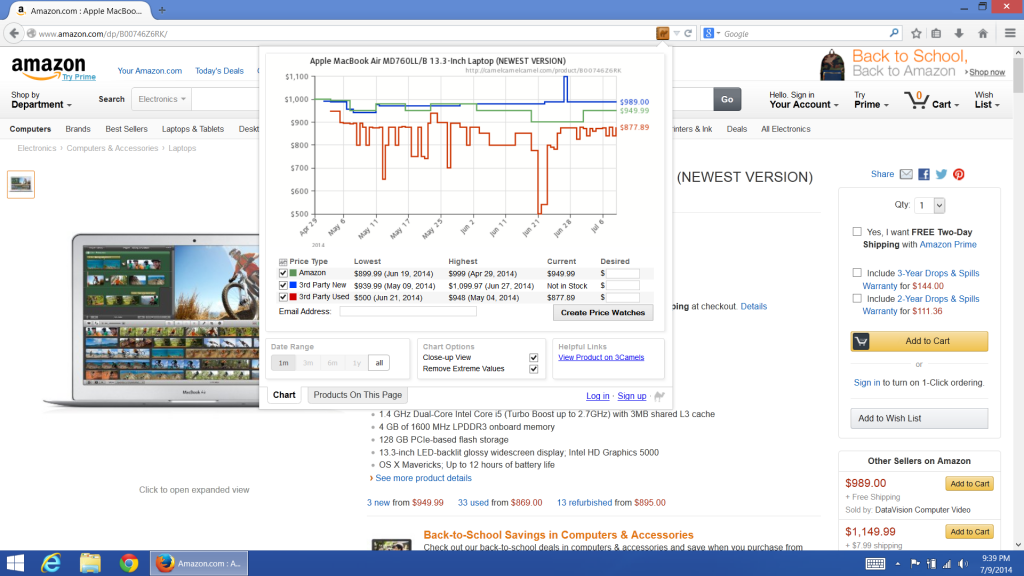Toggle the 3rd Party Used checkbox
The height and width of the screenshot is (576, 1024).
[283, 297]
